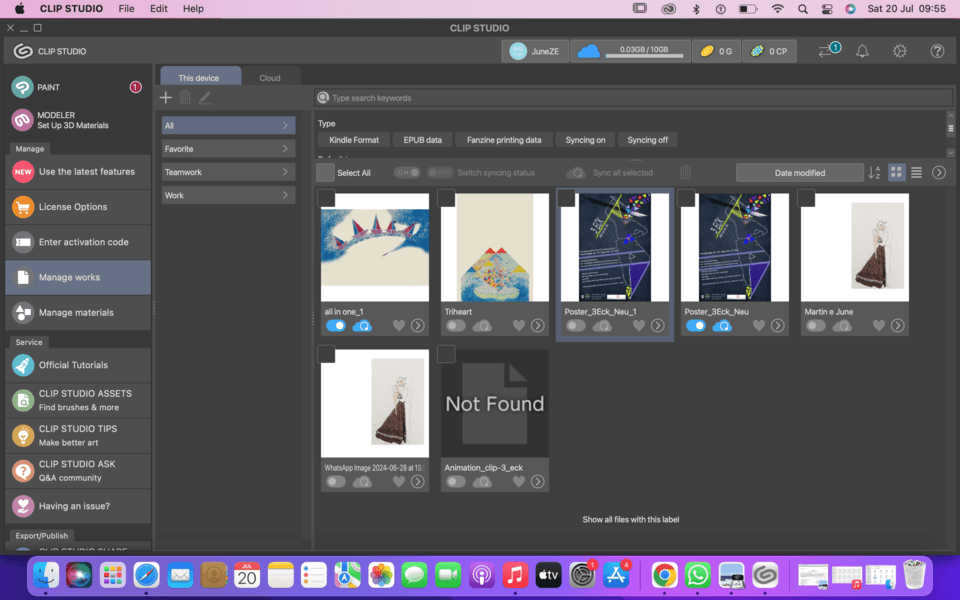This screenshot has width=960, height=600.
Task: Open the Date modified sort dropdown
Action: [x=799, y=173]
